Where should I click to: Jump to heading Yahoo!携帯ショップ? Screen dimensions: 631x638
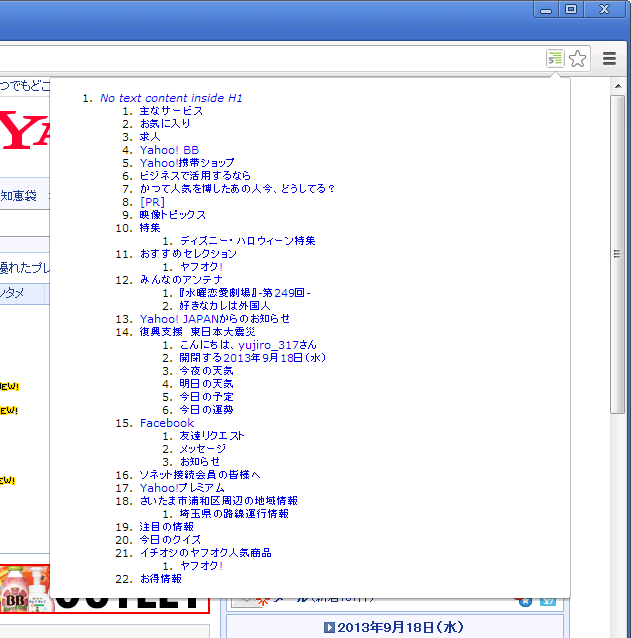tap(187, 163)
